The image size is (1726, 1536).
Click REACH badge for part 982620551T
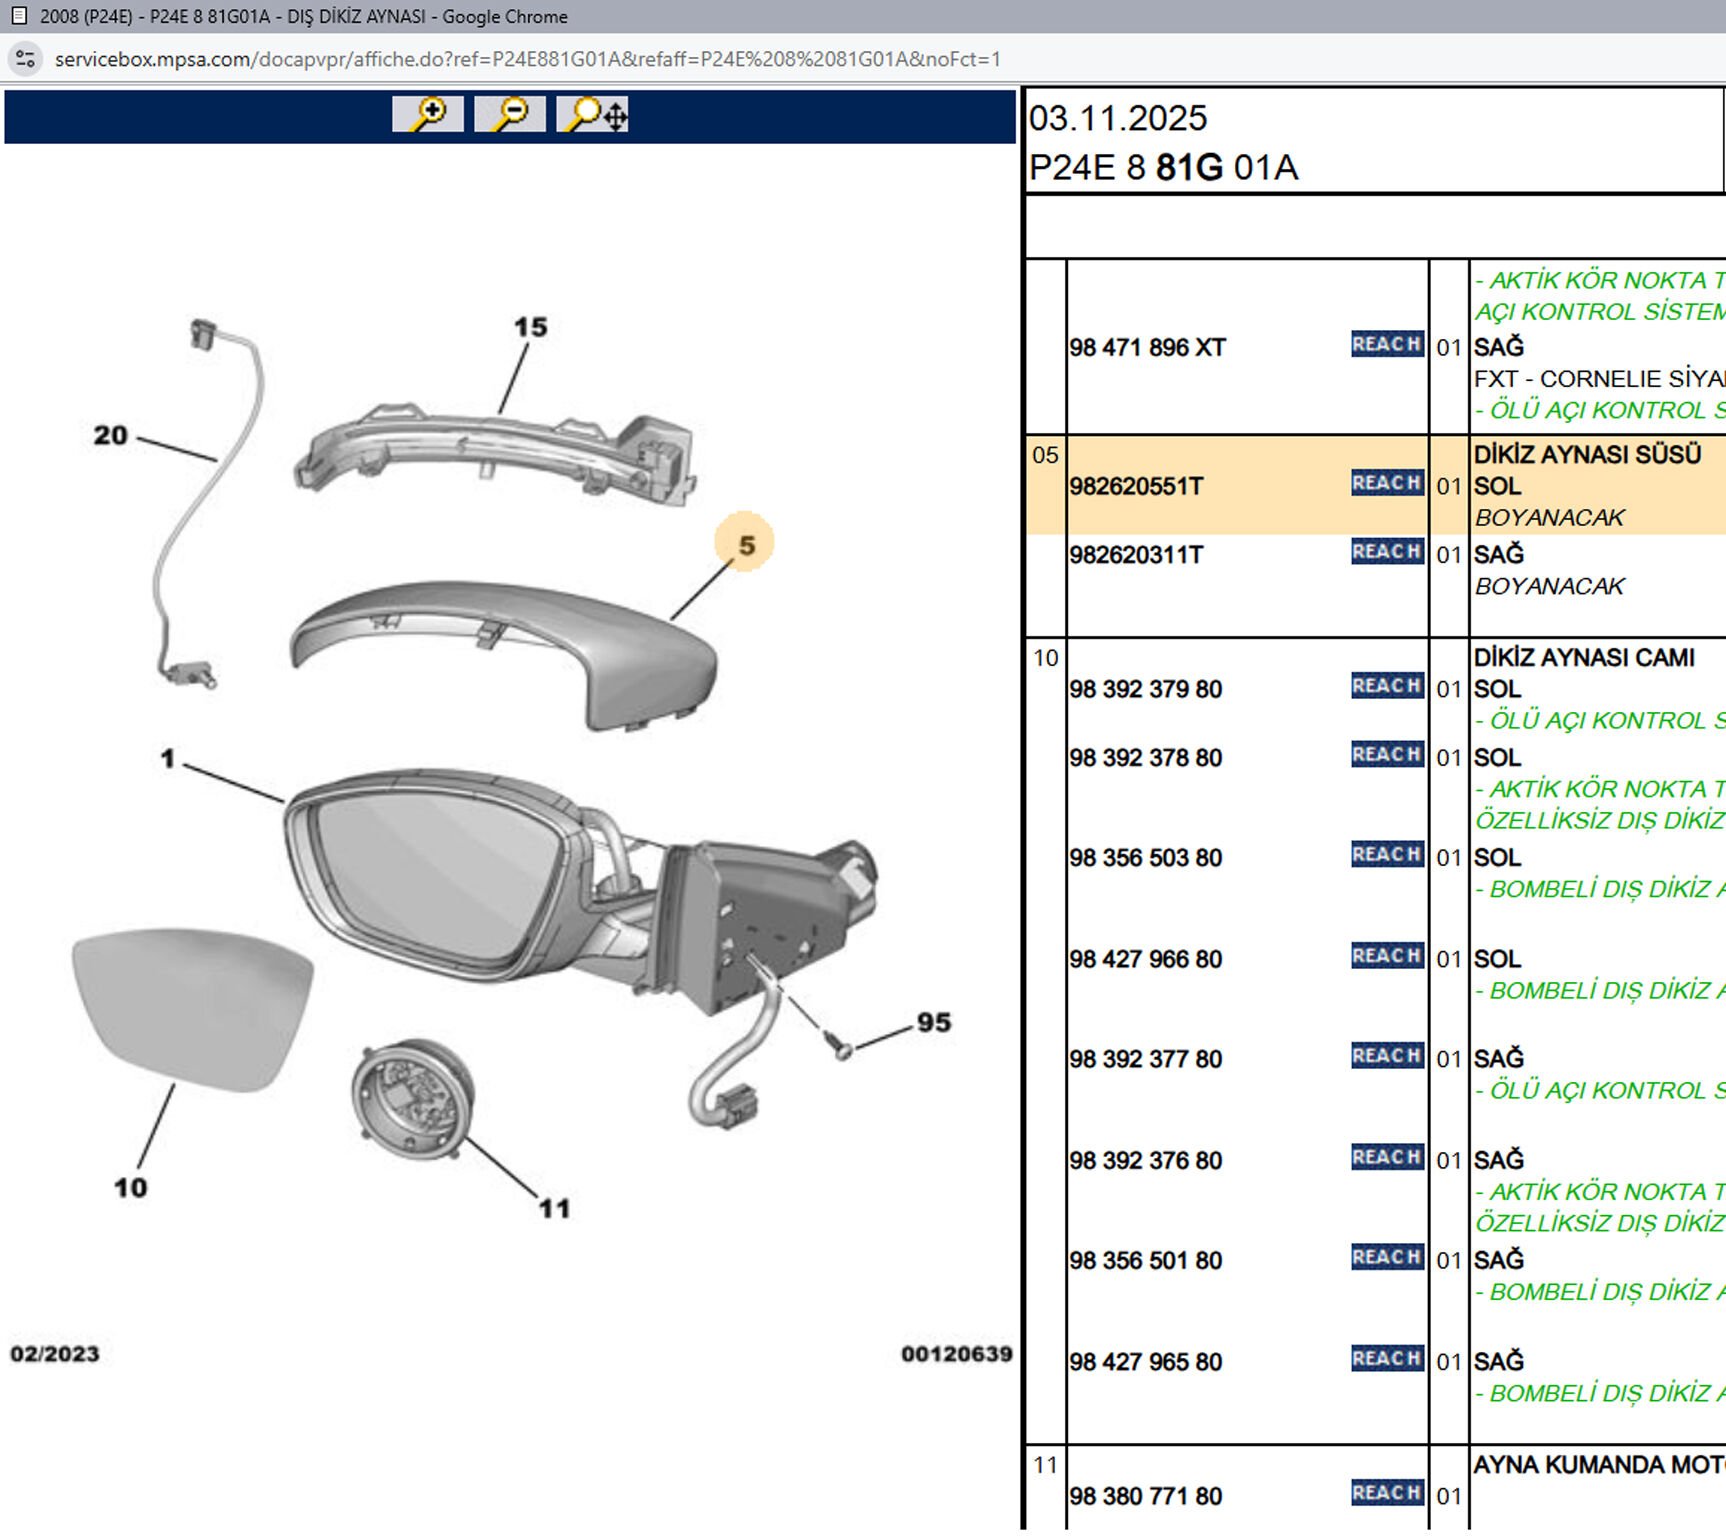(x=1387, y=483)
